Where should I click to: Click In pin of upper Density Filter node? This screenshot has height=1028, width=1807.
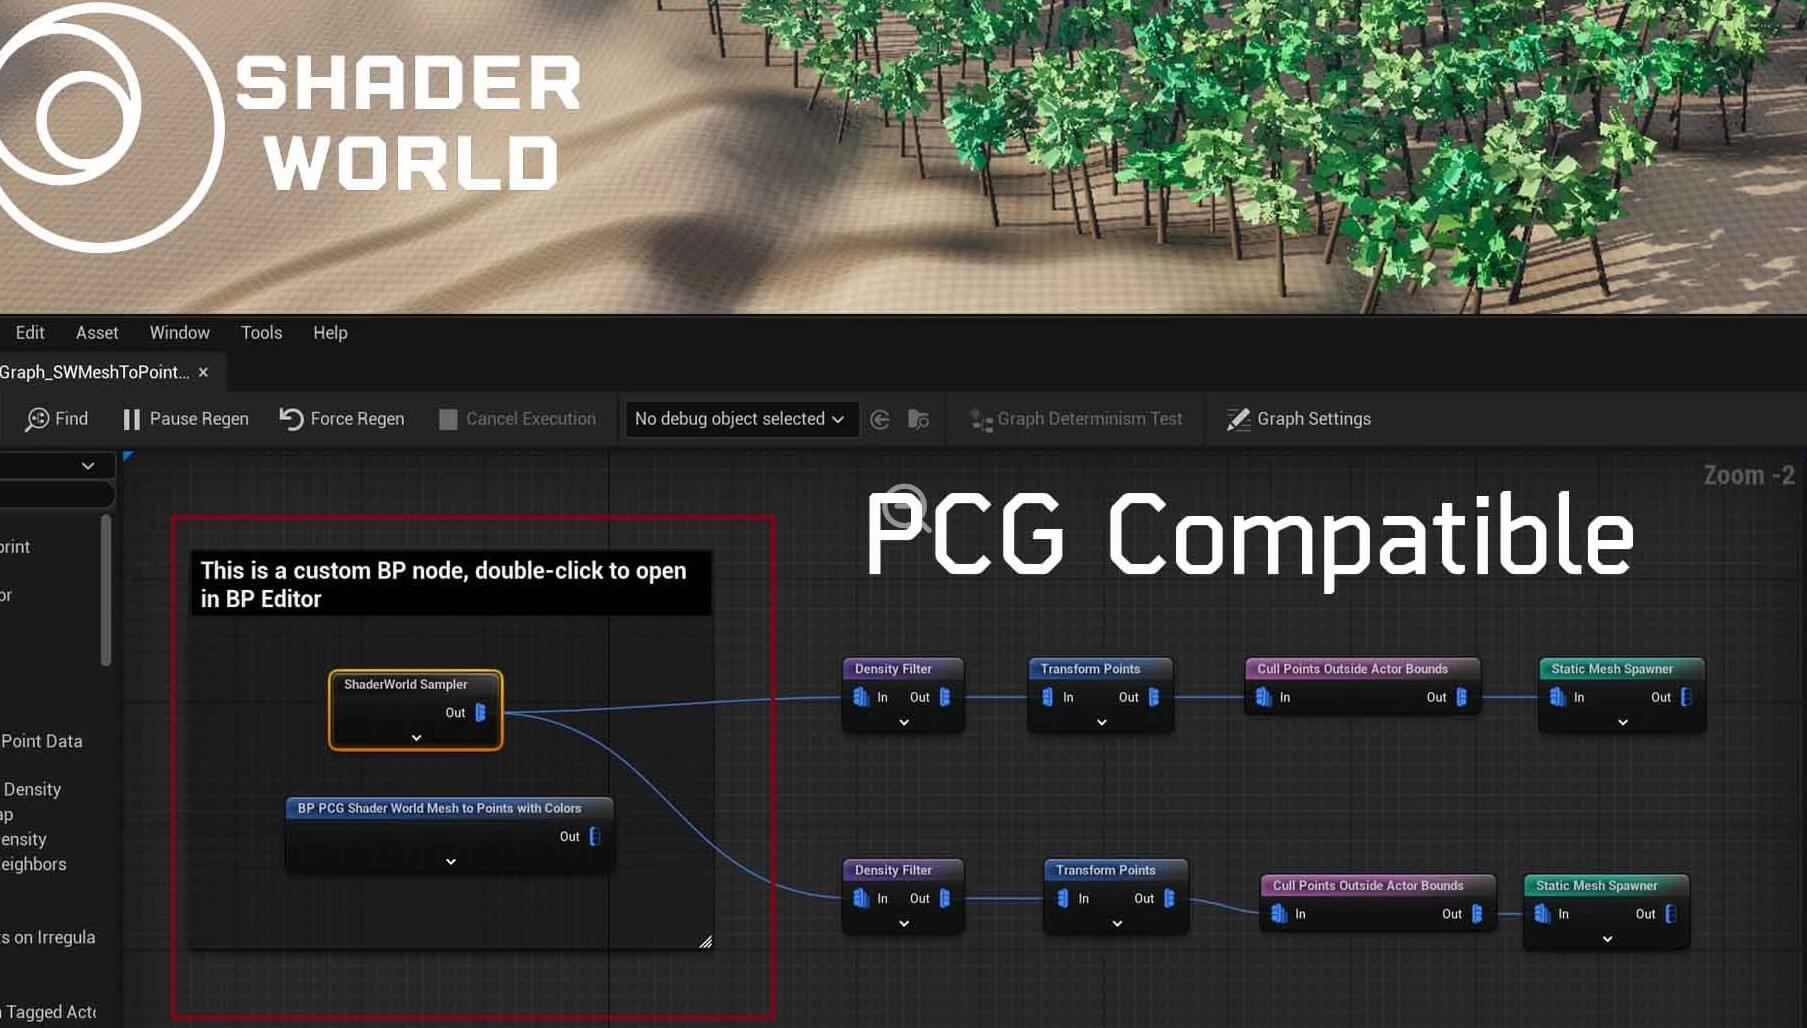coord(861,697)
